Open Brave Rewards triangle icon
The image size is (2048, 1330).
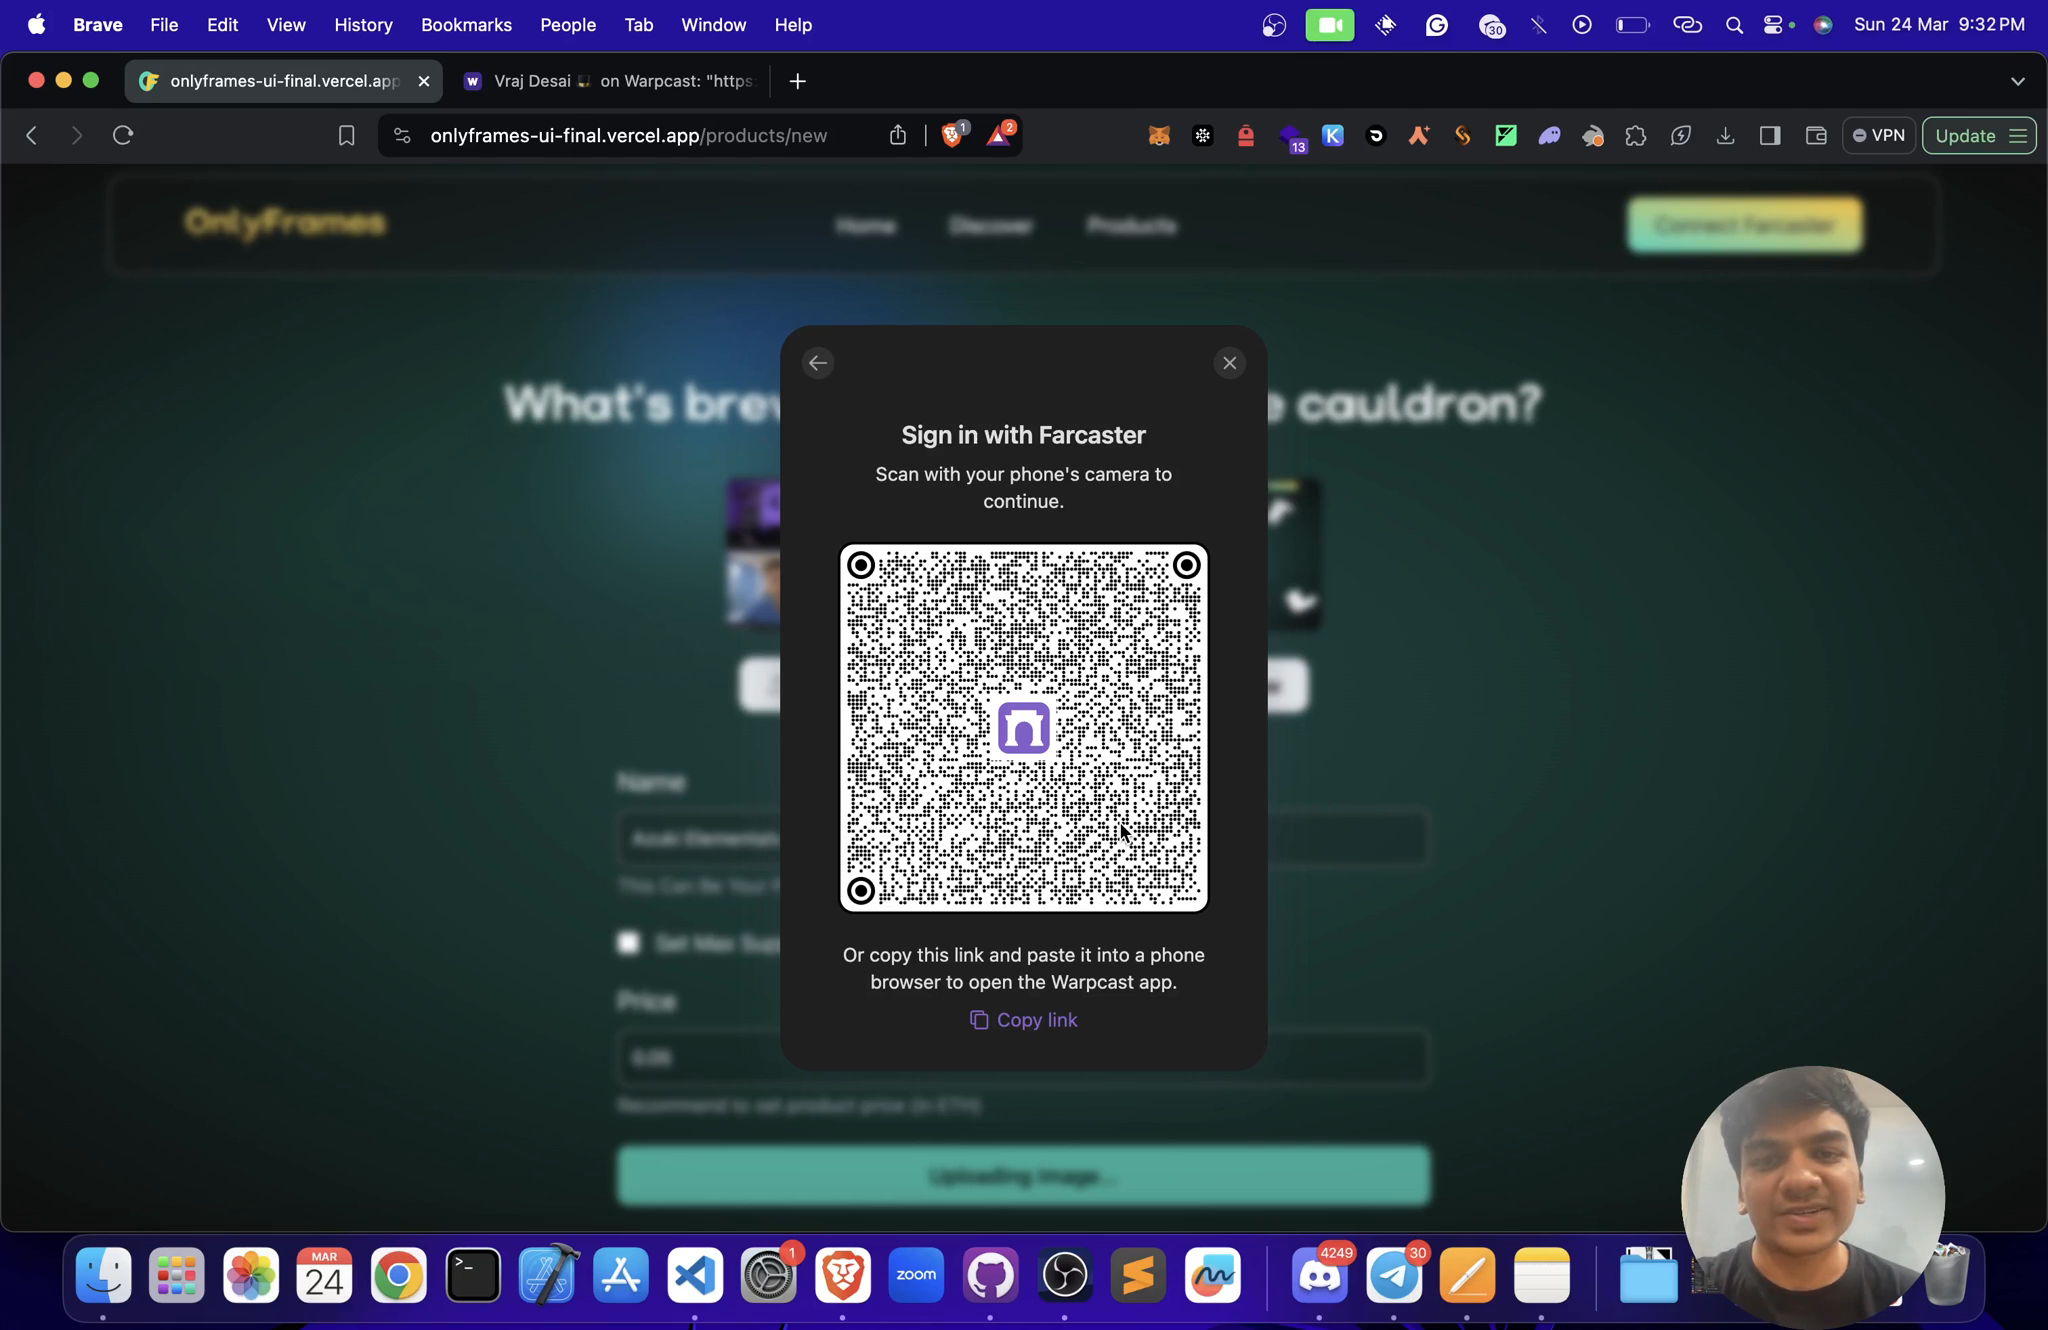click(x=999, y=134)
